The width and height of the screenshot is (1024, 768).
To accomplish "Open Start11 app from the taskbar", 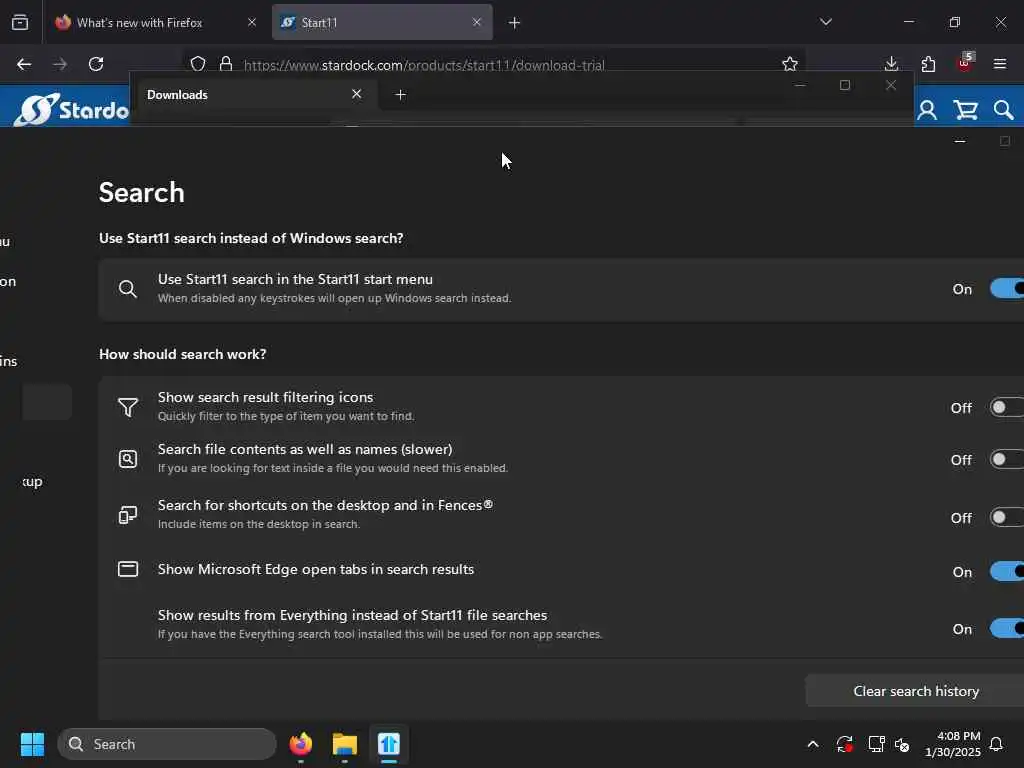I will (389, 744).
